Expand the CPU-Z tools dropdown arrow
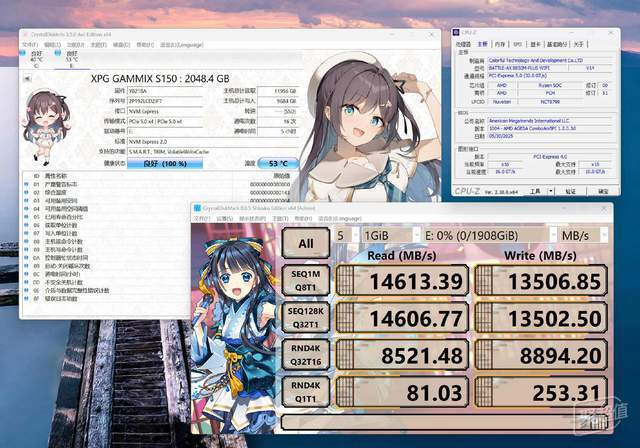The image size is (640, 448). pyautogui.click(x=551, y=191)
